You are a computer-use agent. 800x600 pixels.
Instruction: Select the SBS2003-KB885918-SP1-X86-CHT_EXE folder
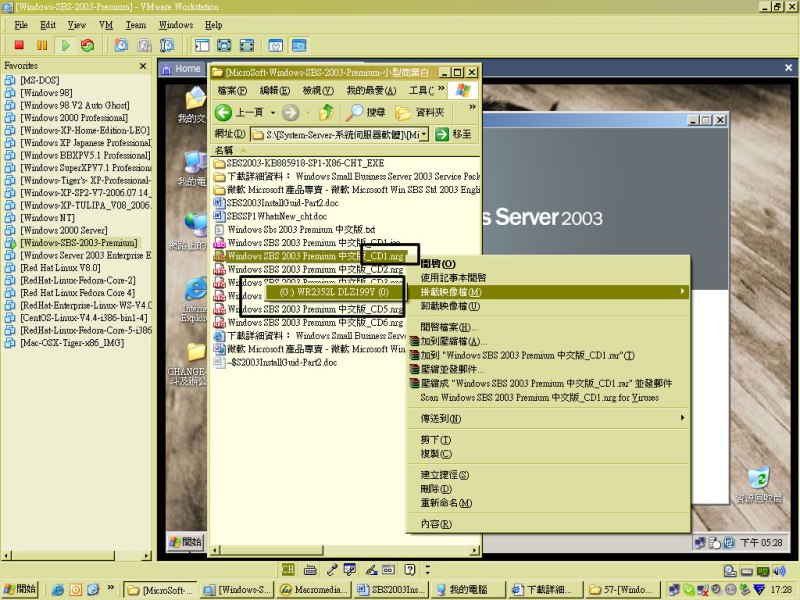pos(305,163)
